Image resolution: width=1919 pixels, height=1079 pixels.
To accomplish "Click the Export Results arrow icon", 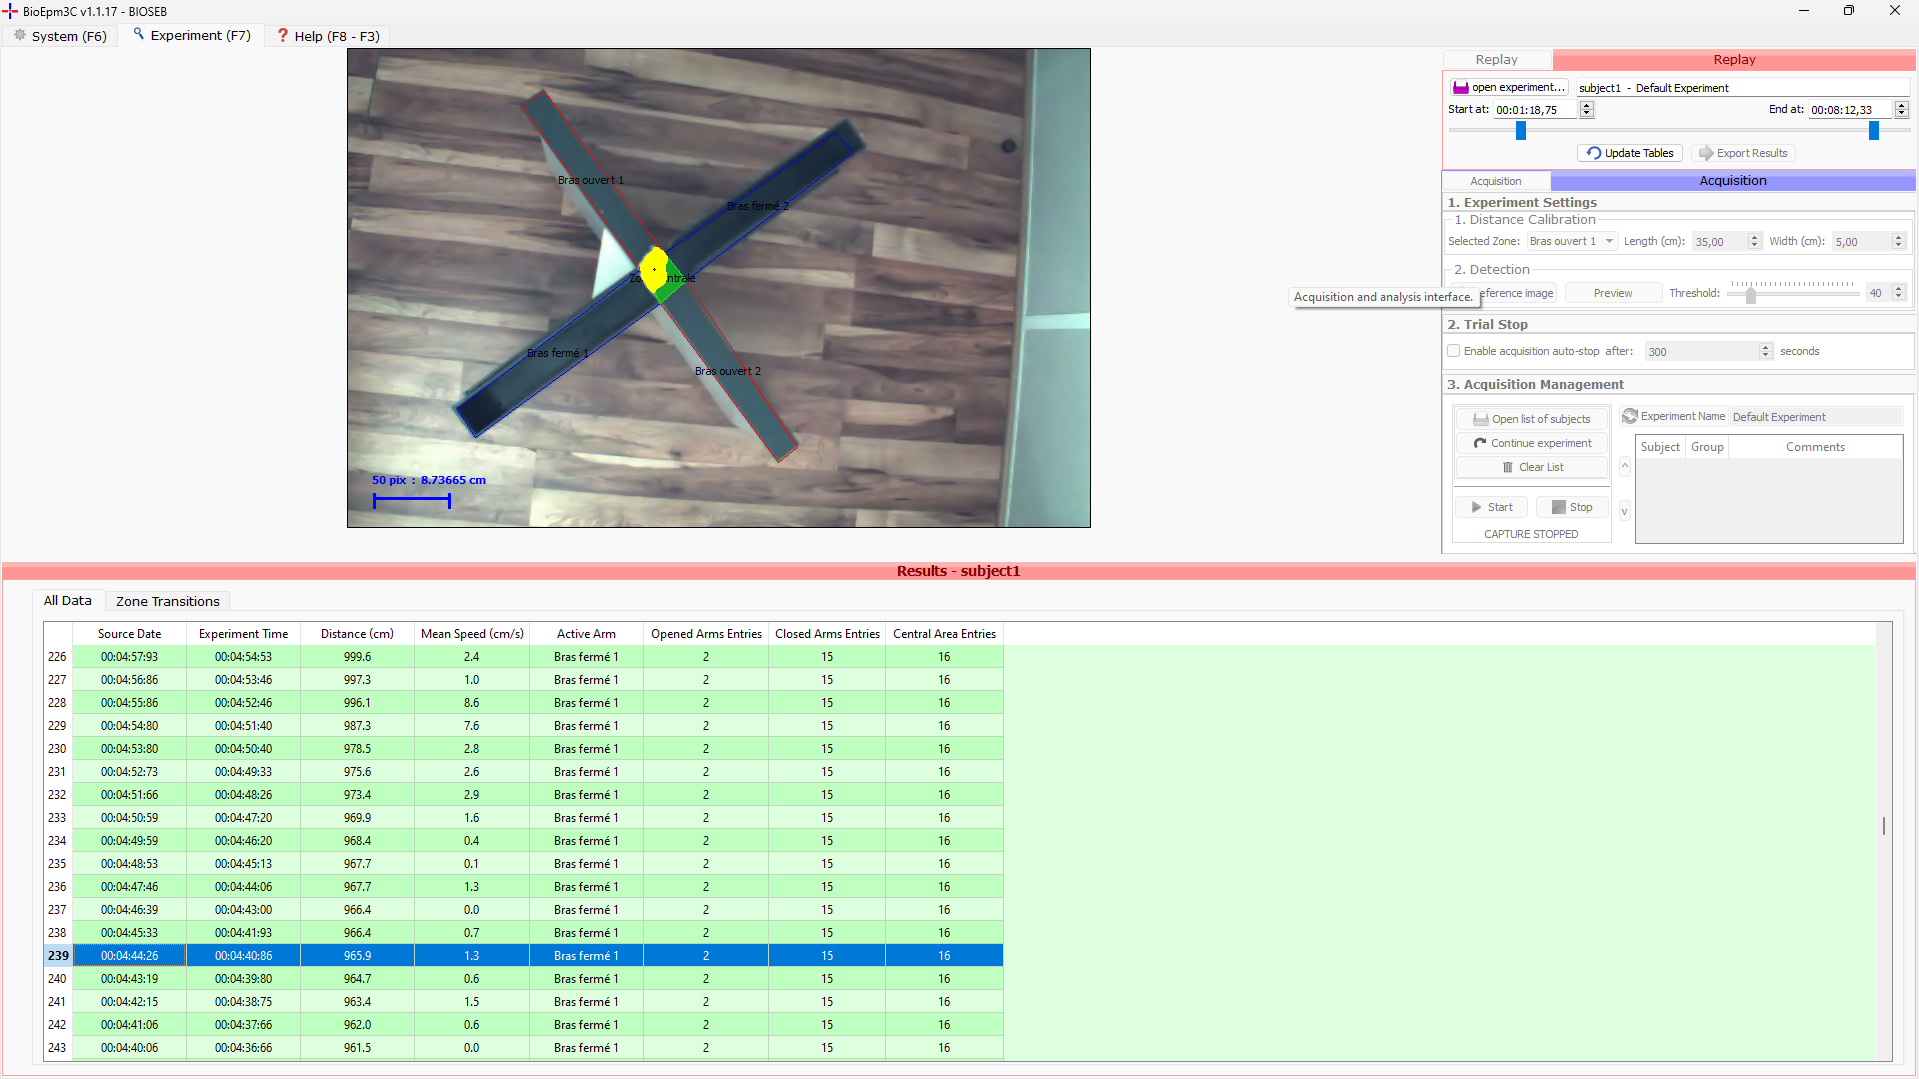I will [1705, 153].
